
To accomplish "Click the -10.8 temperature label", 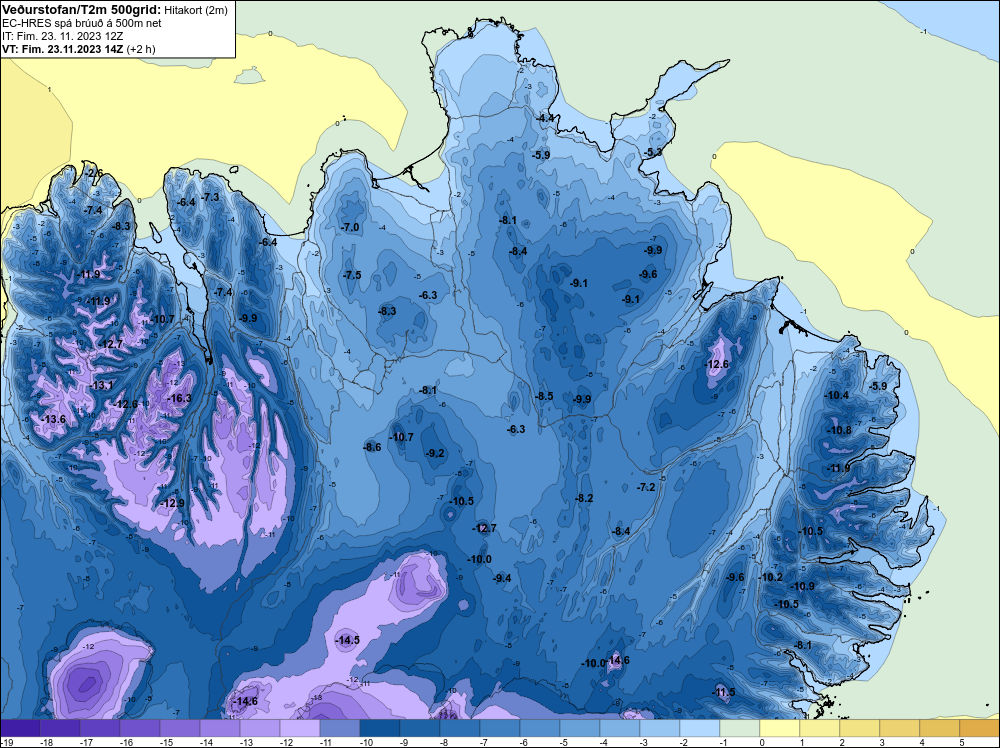I will tap(839, 430).
